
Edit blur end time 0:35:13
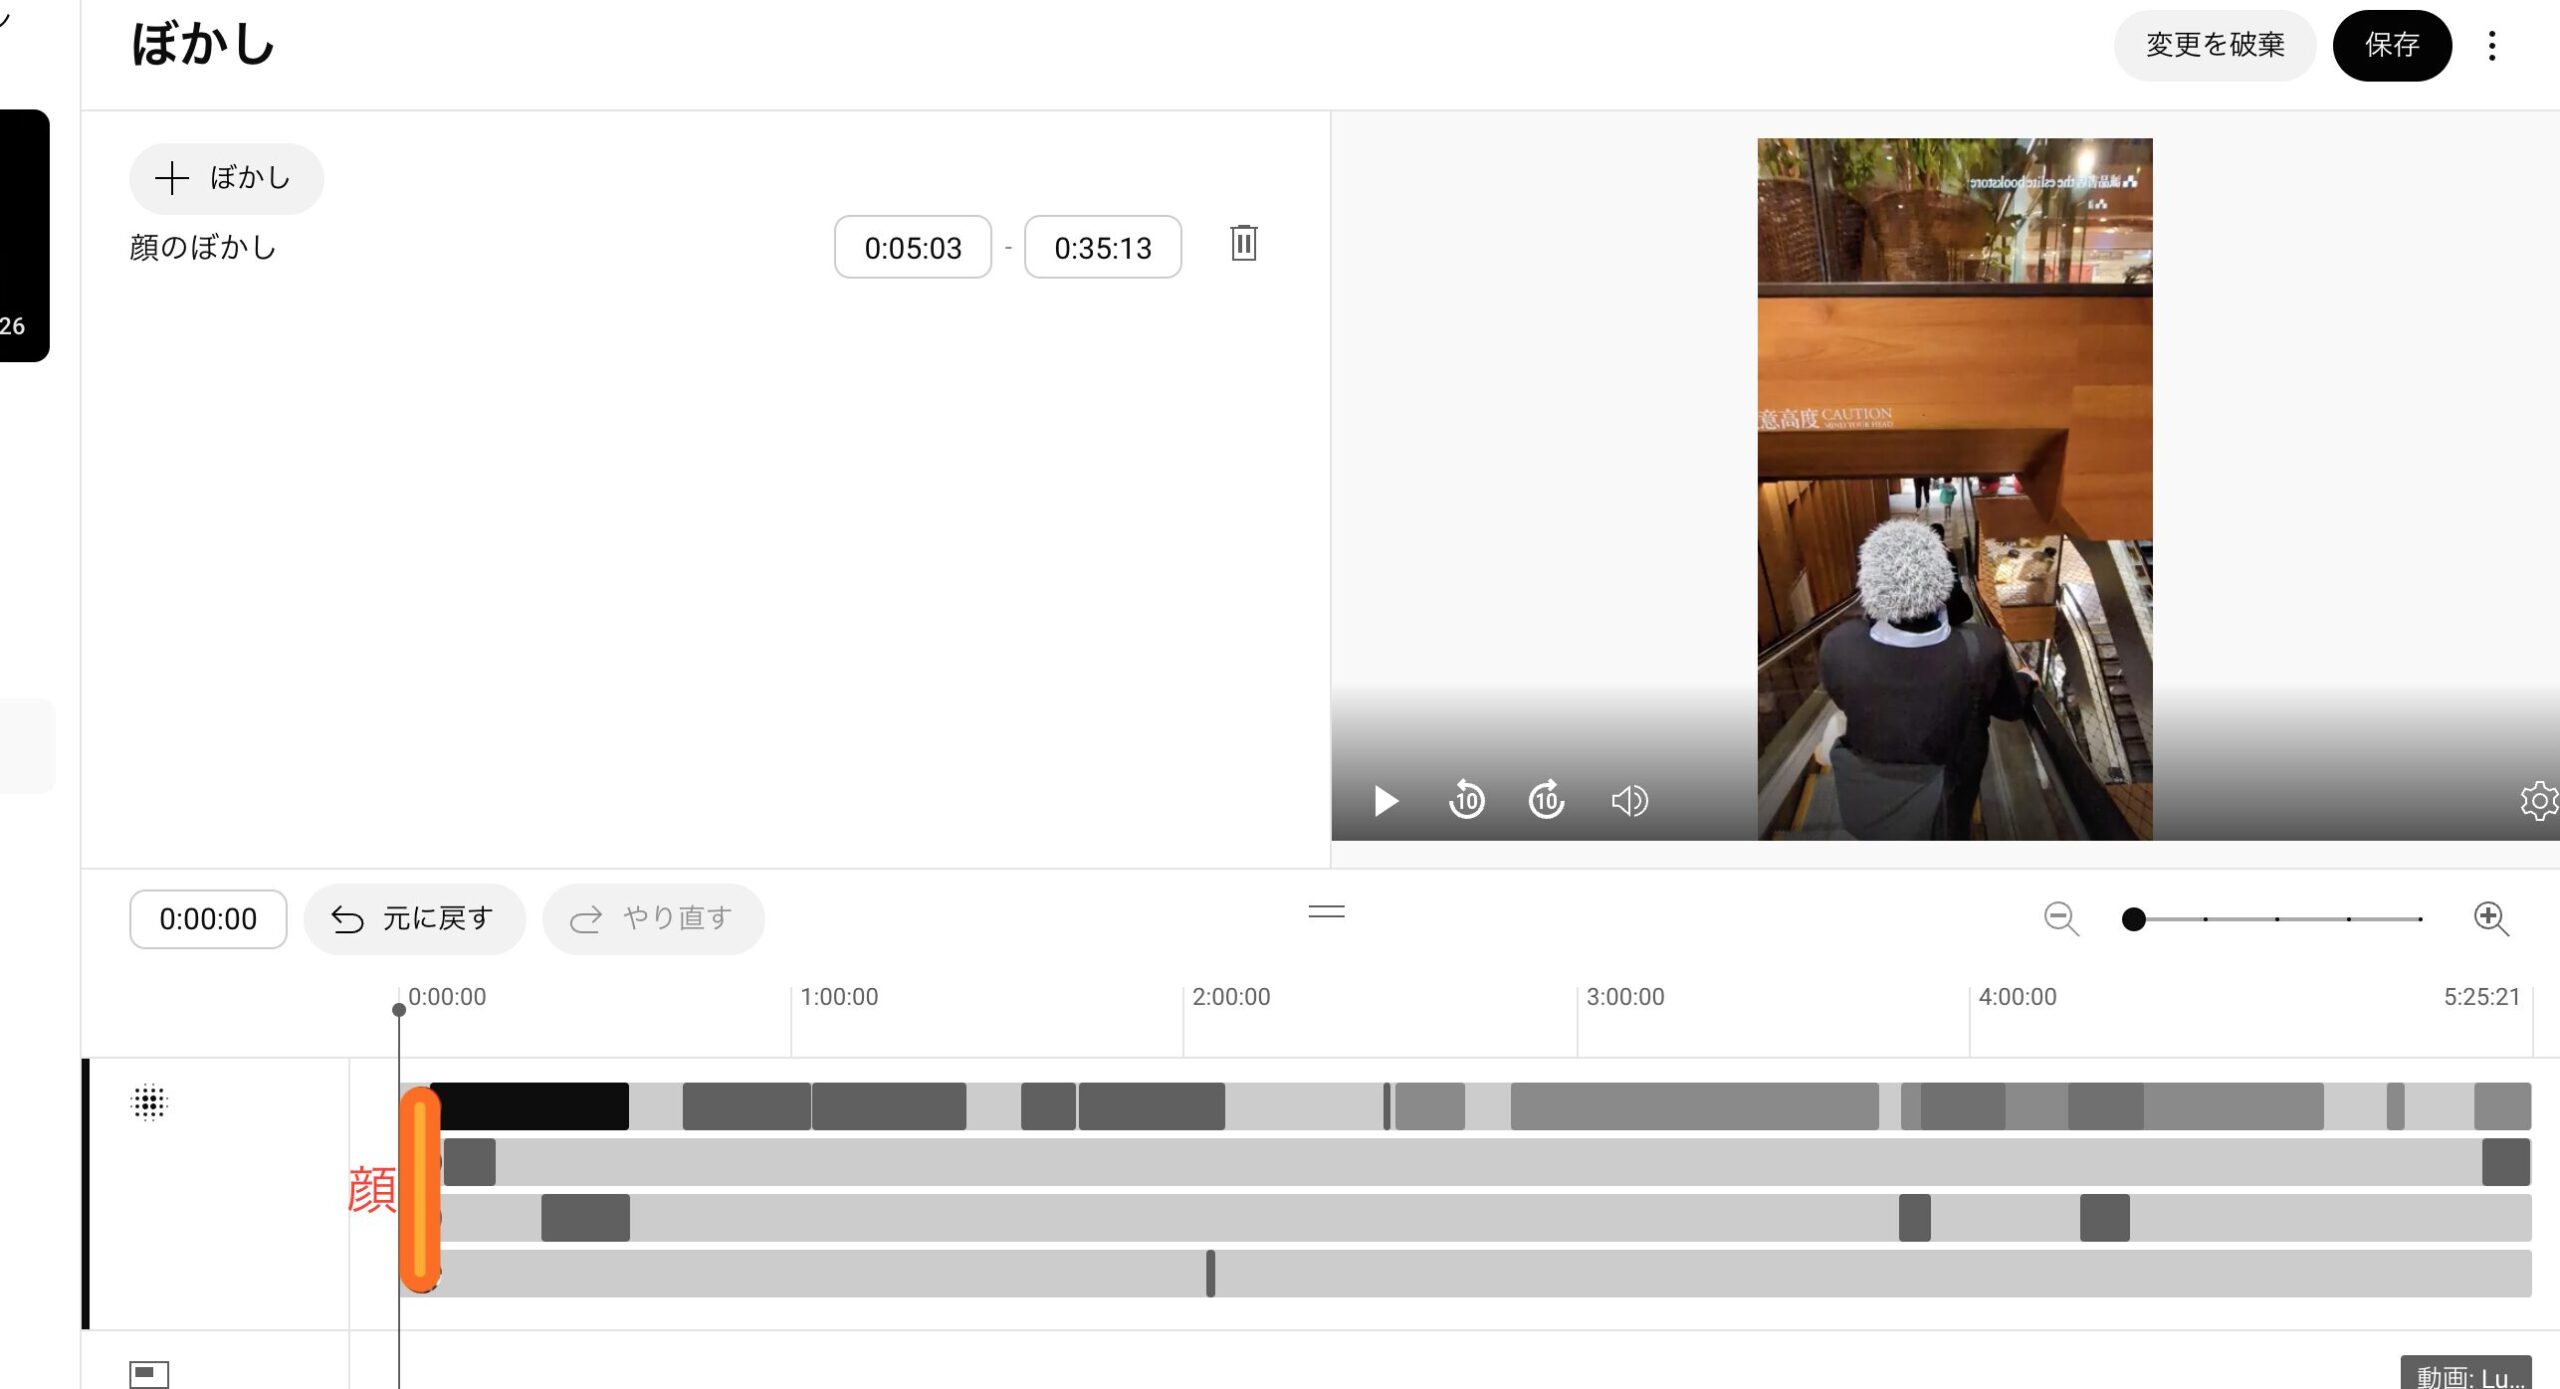pos(1102,248)
